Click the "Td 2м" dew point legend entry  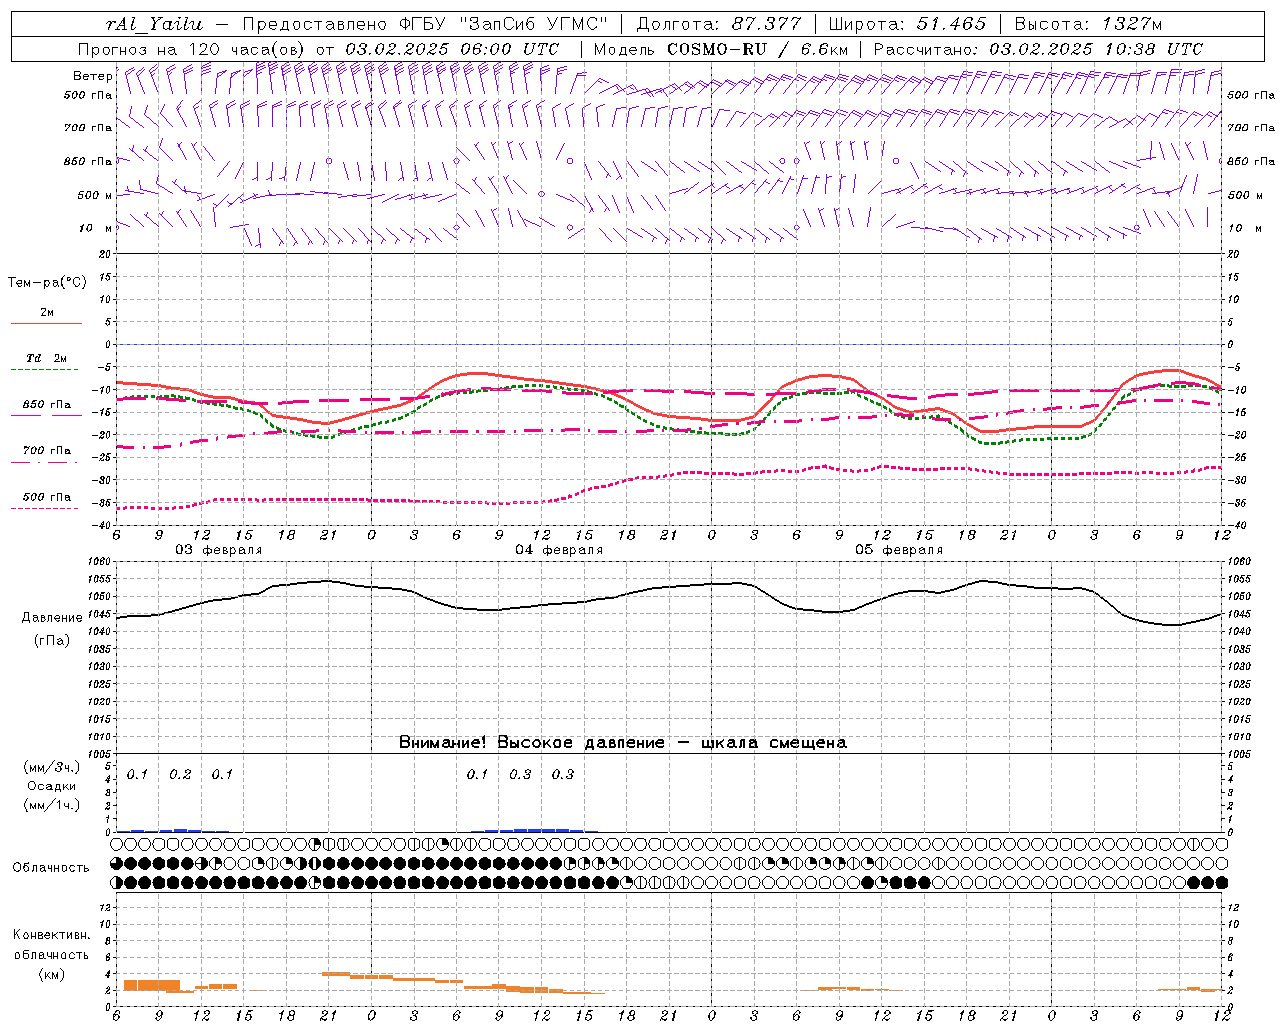click(47, 358)
